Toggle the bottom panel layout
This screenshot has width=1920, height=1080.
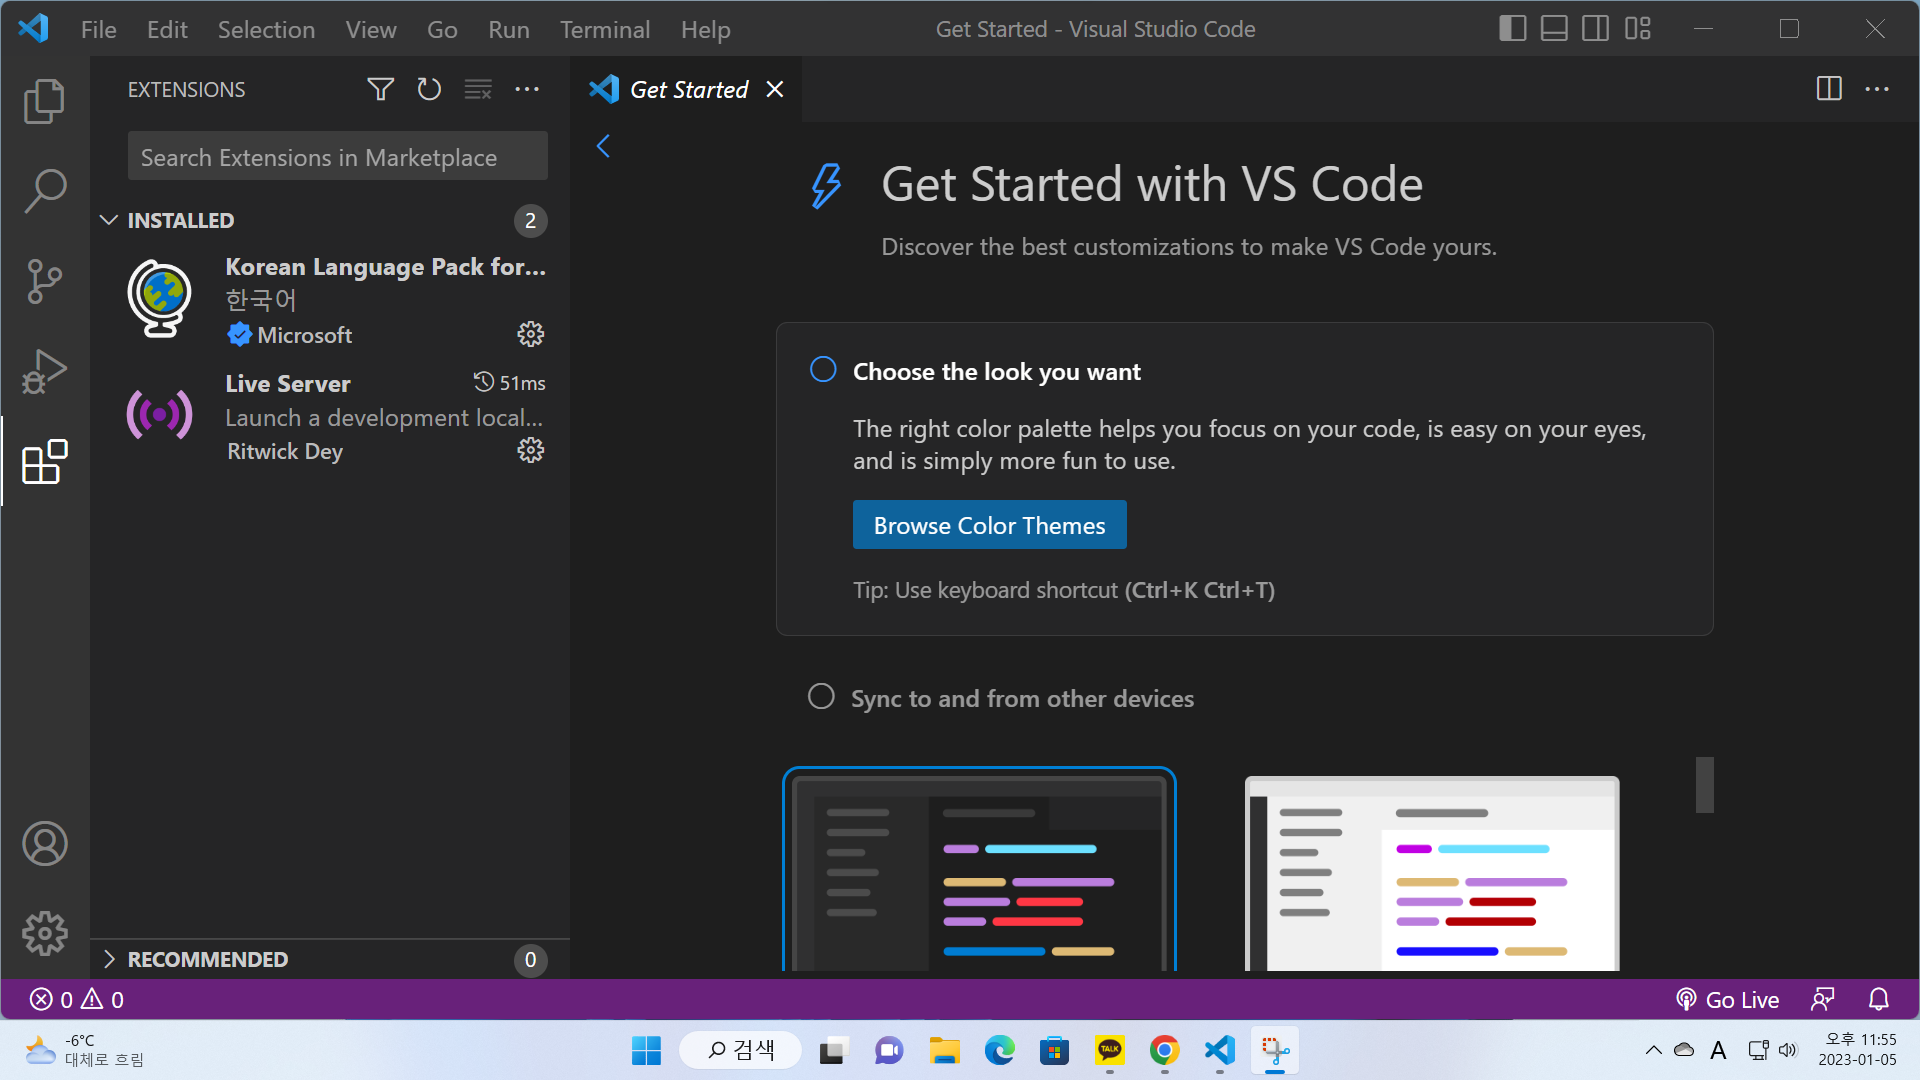coord(1554,29)
